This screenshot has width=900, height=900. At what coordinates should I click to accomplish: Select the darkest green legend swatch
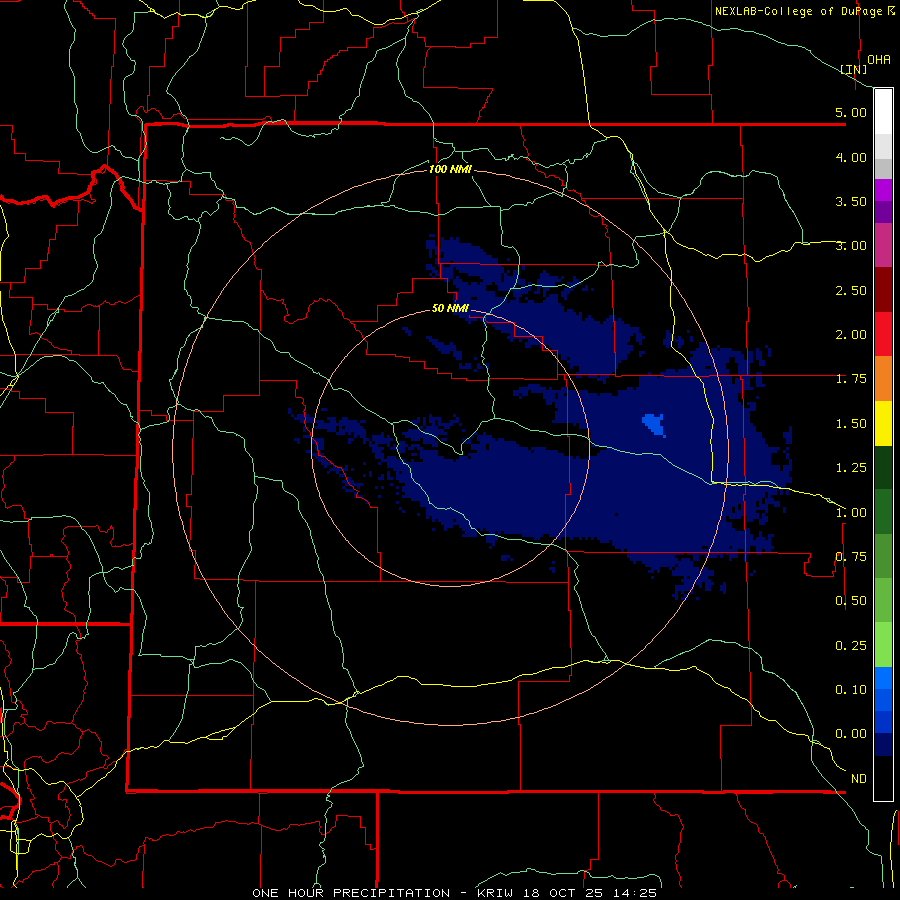(883, 468)
